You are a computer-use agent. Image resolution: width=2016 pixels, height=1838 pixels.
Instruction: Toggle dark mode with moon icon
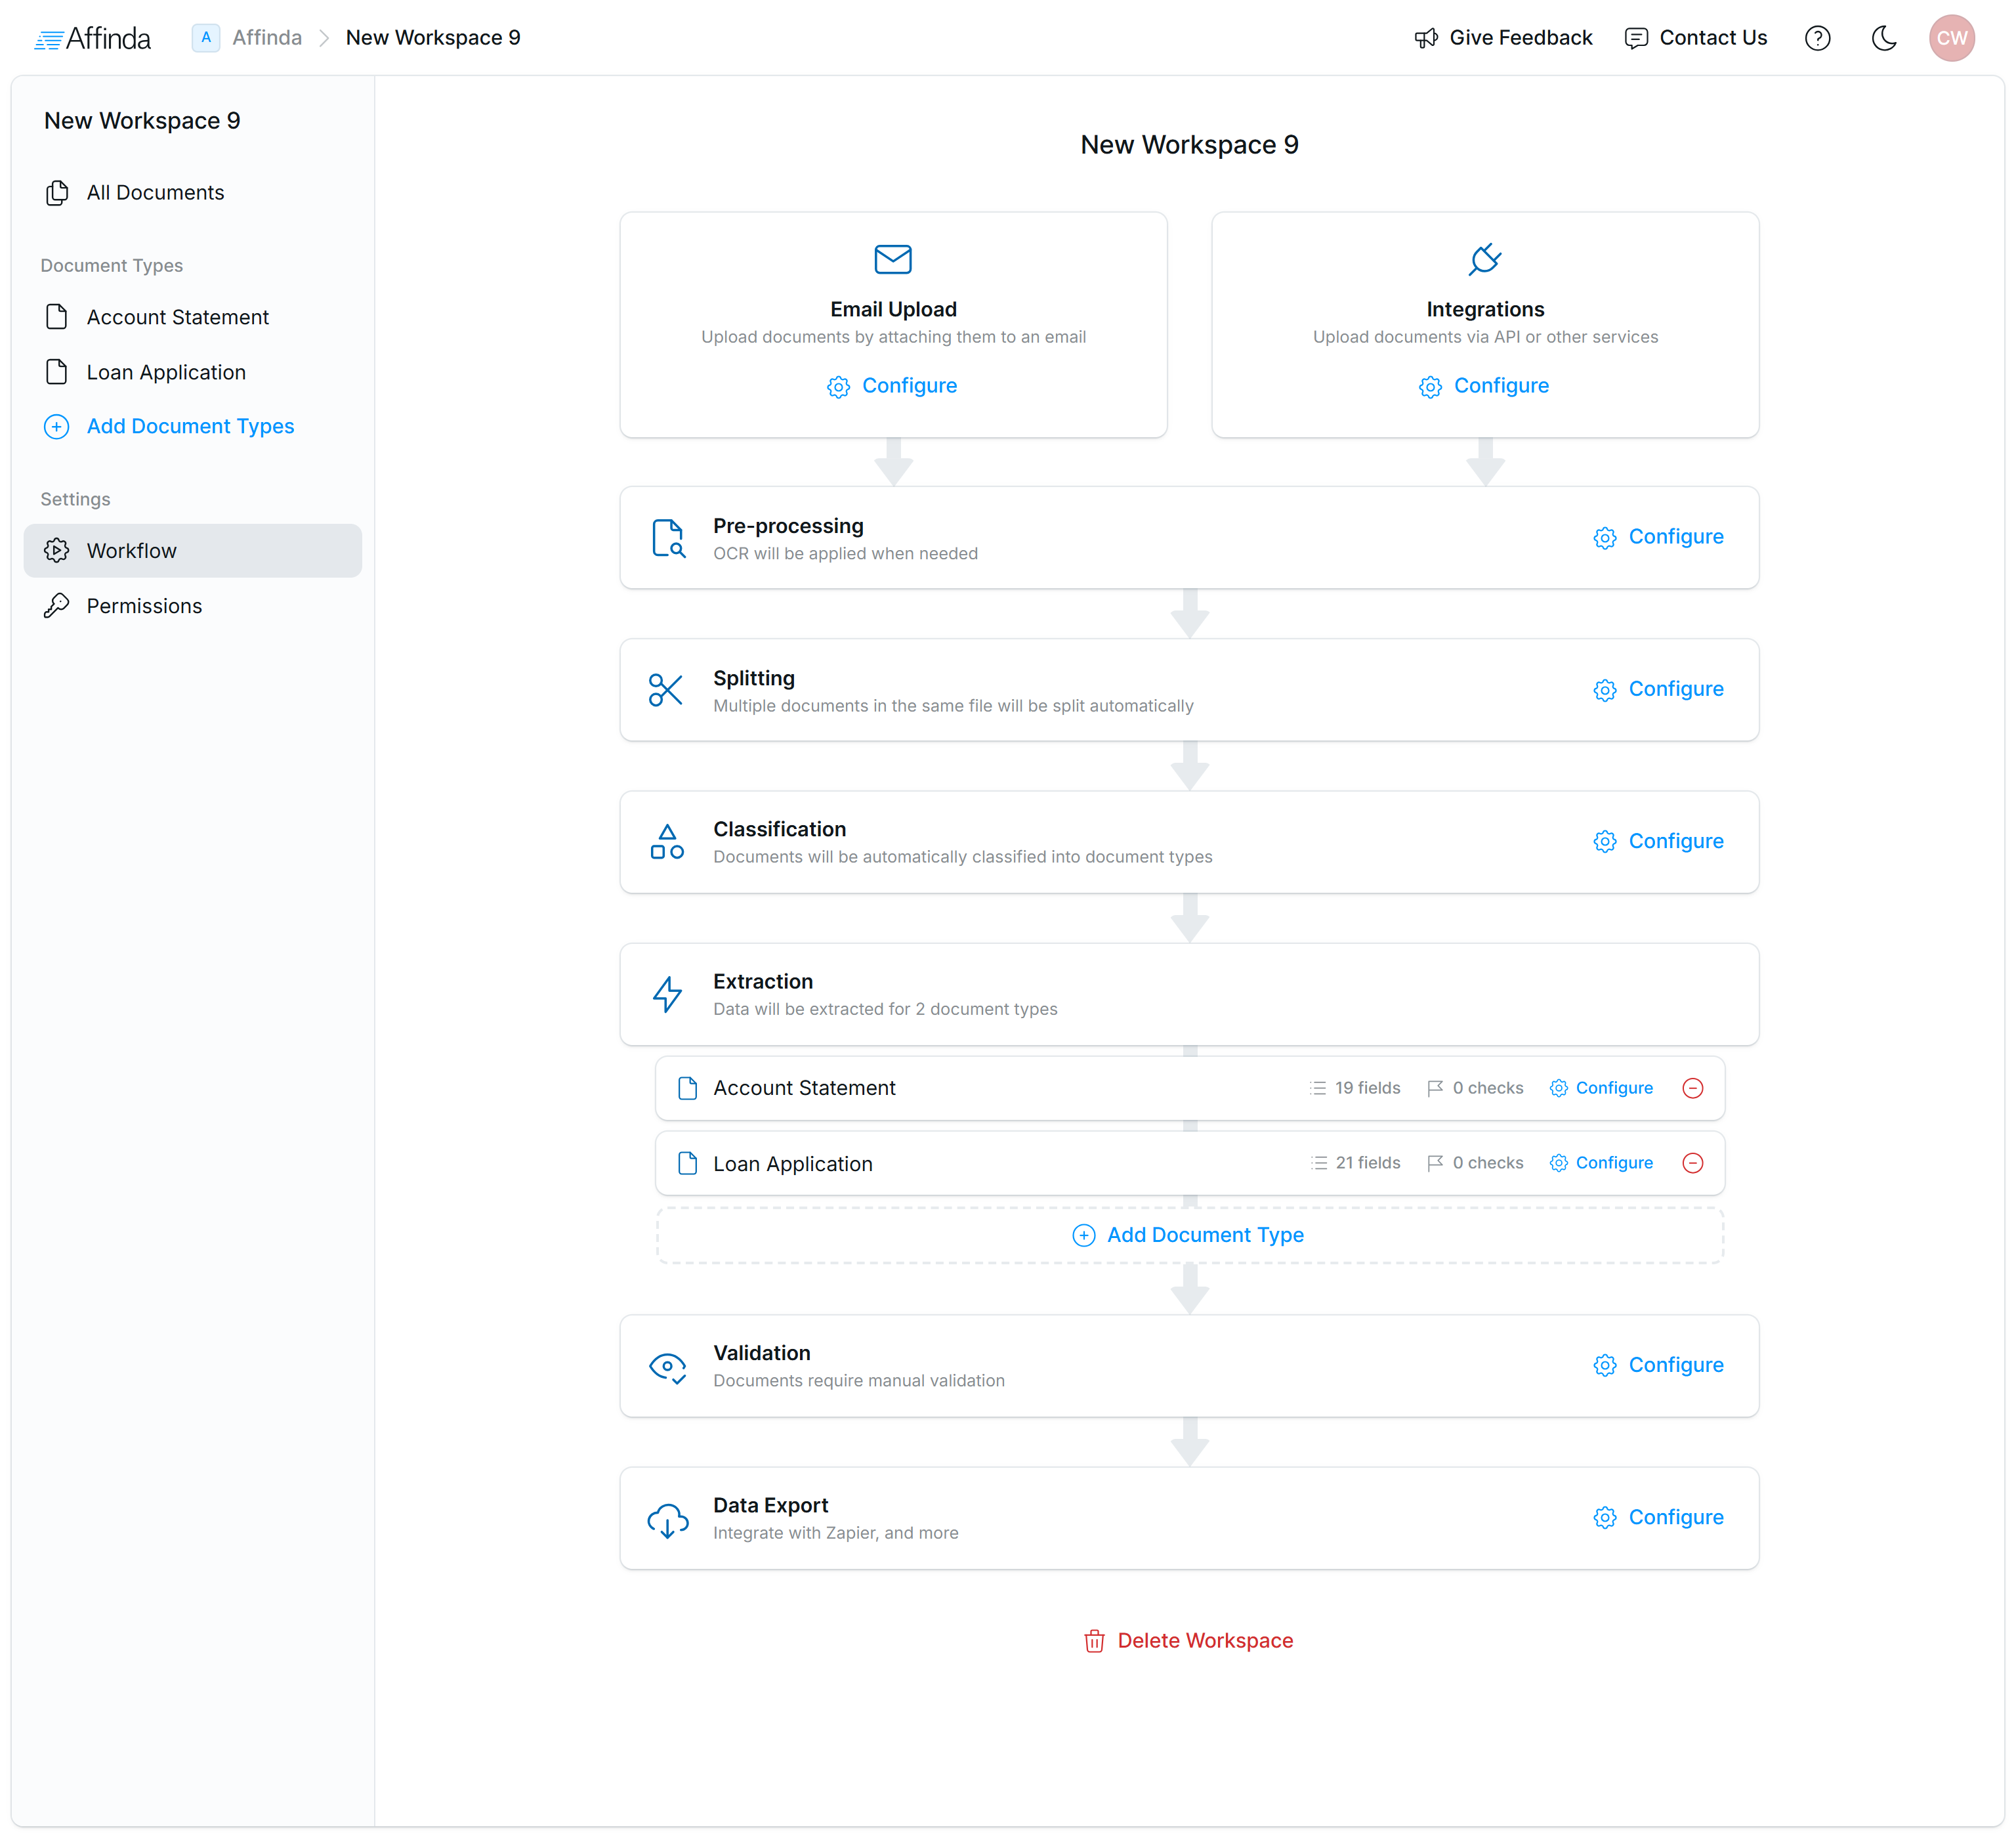tap(1883, 38)
